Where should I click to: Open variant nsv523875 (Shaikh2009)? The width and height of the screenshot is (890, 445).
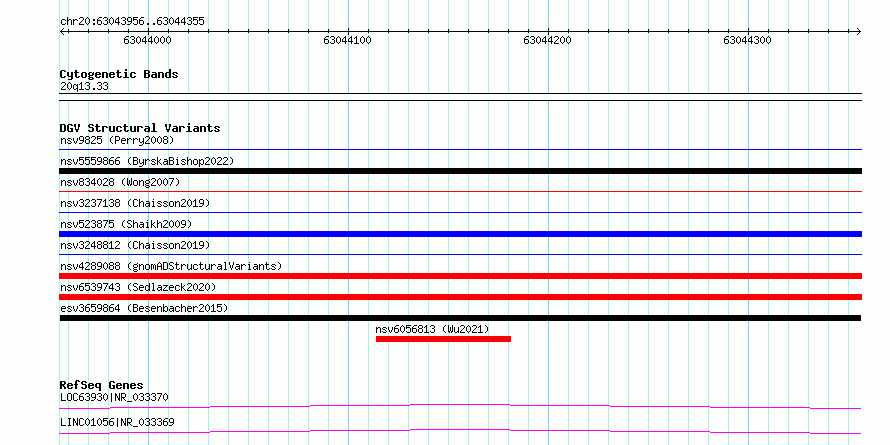[126, 224]
